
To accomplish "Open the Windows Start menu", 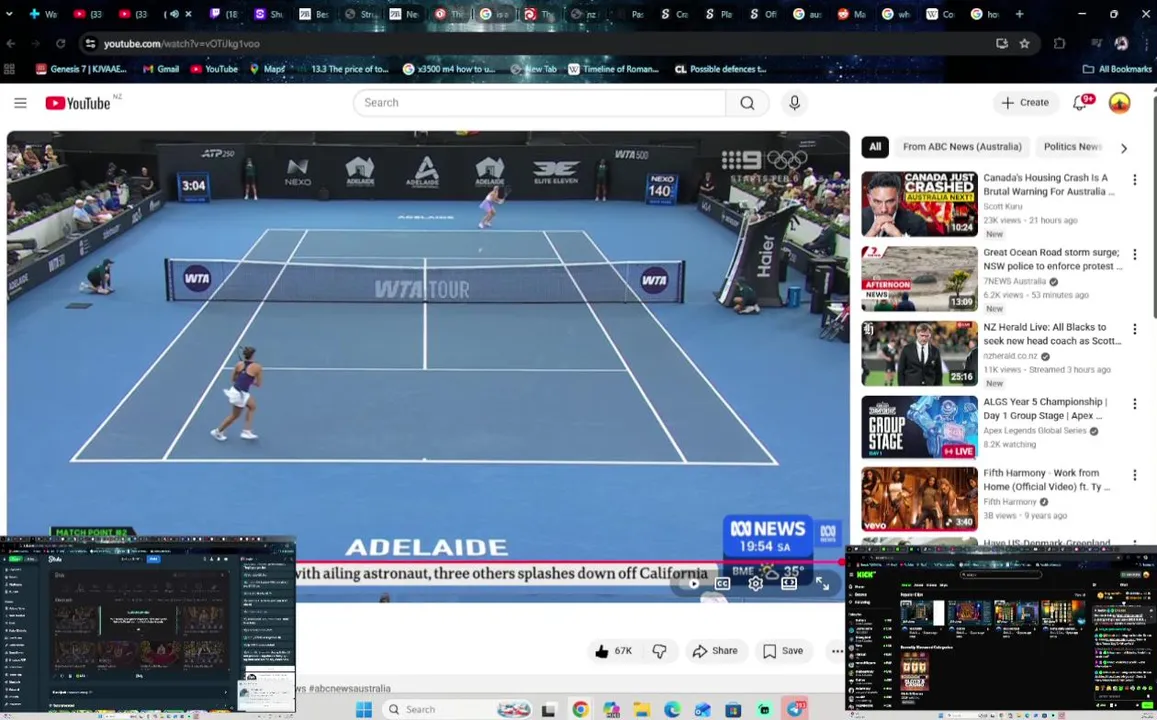I will (364, 710).
